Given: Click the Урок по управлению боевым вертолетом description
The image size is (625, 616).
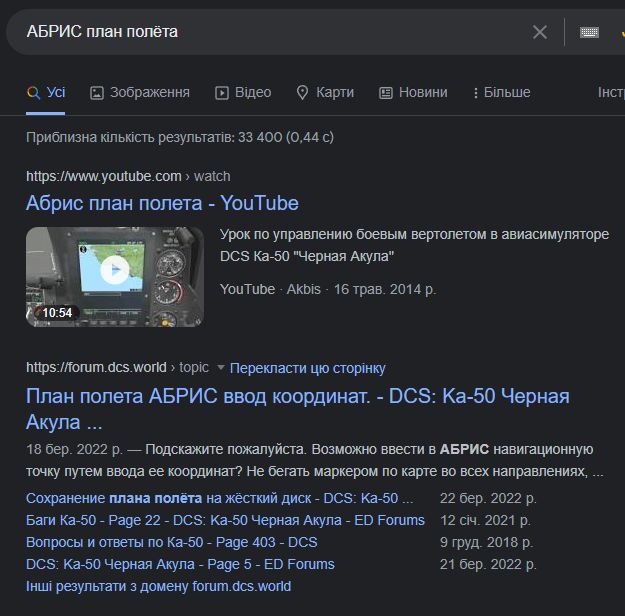Looking at the screenshot, I should pos(415,245).
